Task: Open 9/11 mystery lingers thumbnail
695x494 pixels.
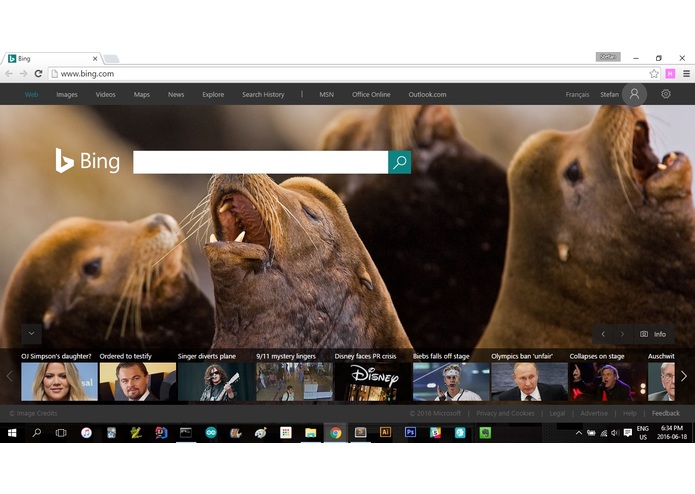Action: [x=294, y=381]
